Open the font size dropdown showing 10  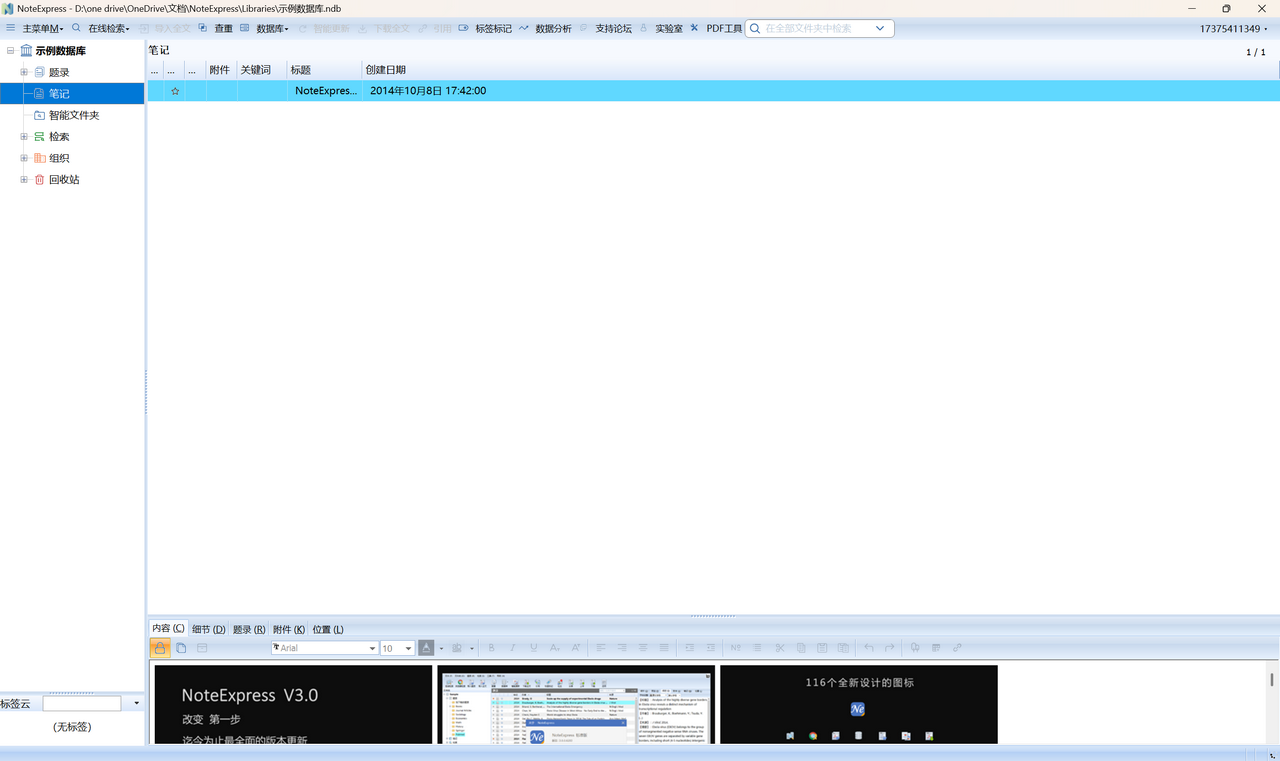tap(408, 648)
